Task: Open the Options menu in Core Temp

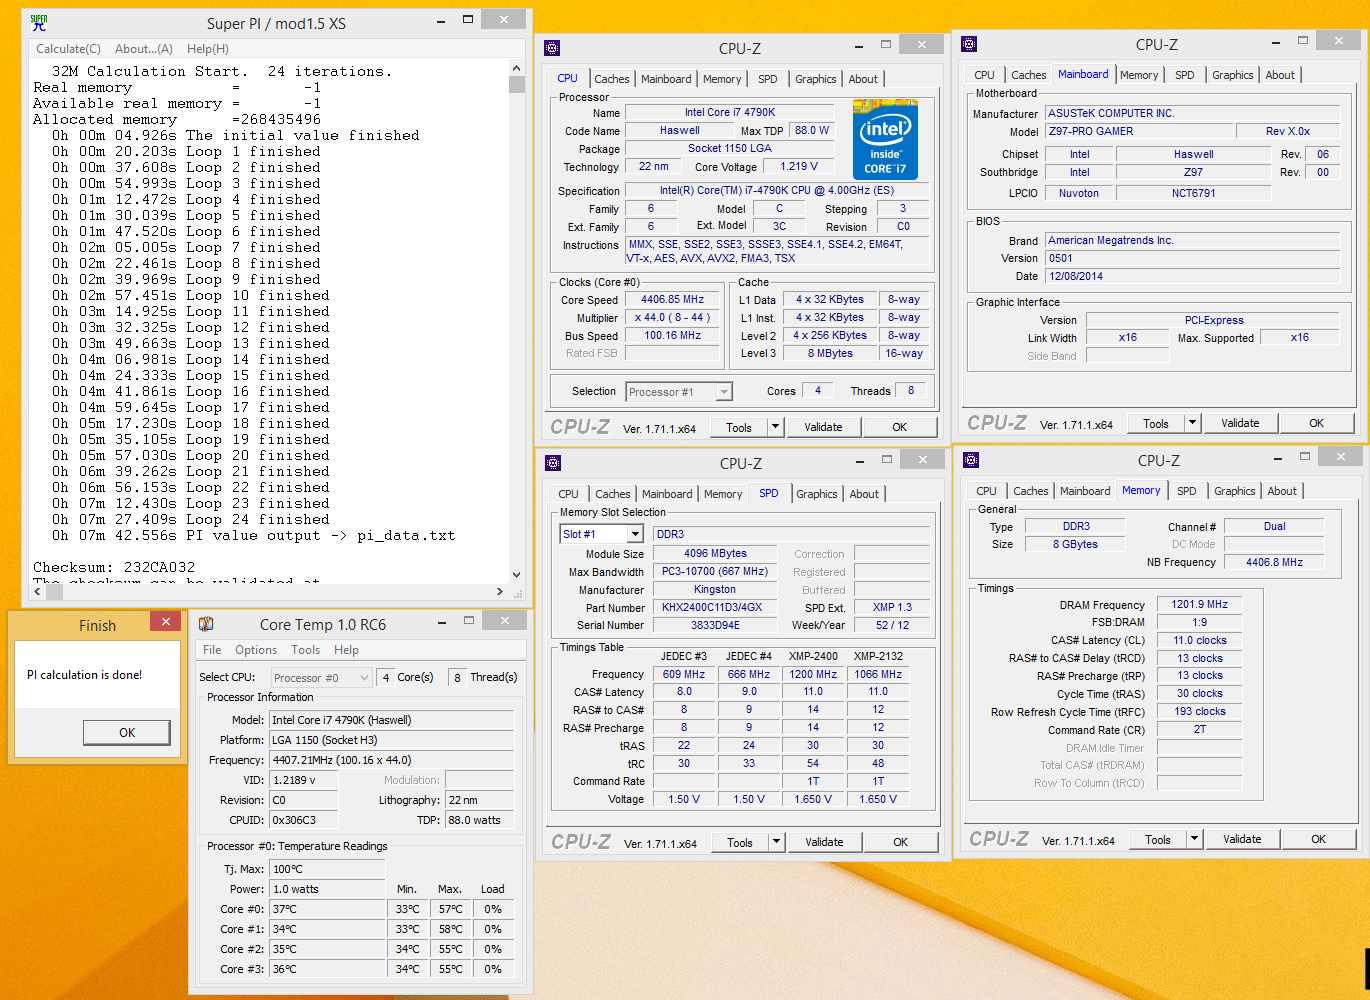Action: click(x=256, y=650)
